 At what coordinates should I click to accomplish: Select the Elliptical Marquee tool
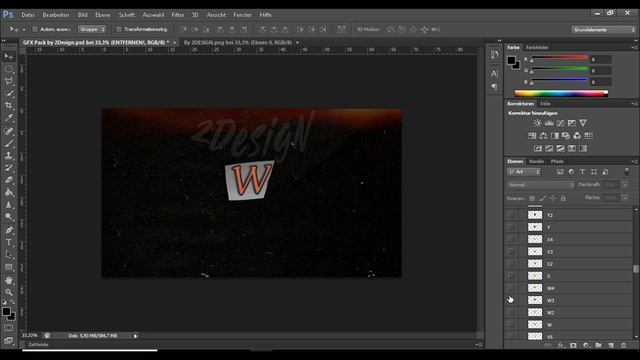[9, 69]
